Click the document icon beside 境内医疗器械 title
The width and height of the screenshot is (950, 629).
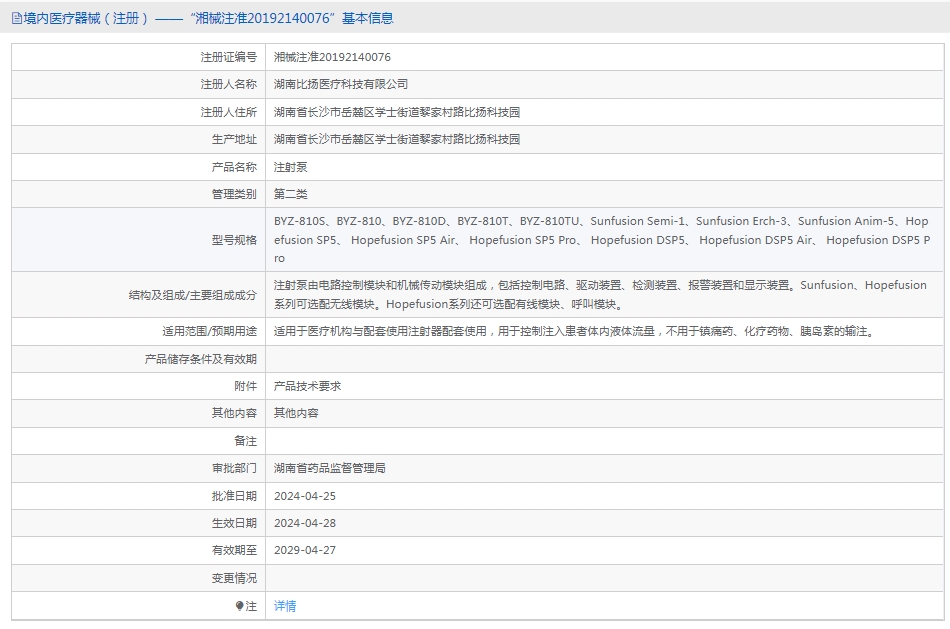click(16, 18)
